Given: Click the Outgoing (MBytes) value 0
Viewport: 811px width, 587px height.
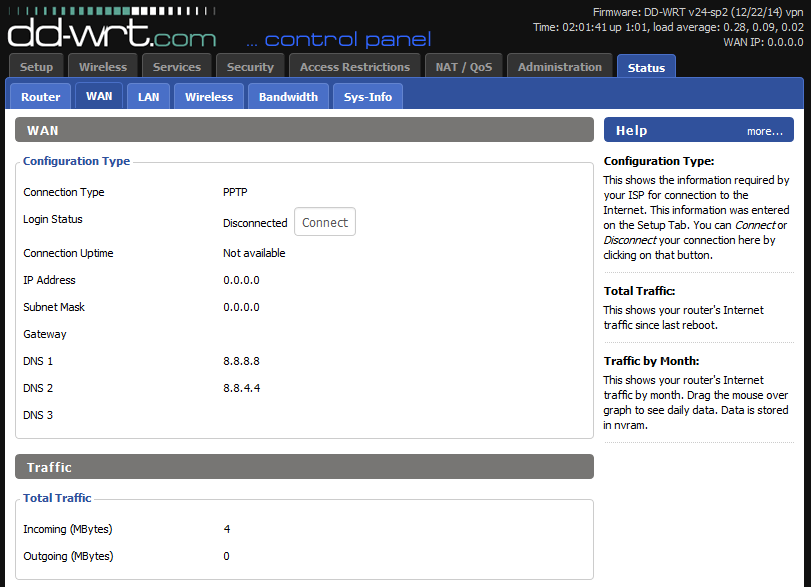Looking at the screenshot, I should (x=226, y=556).
